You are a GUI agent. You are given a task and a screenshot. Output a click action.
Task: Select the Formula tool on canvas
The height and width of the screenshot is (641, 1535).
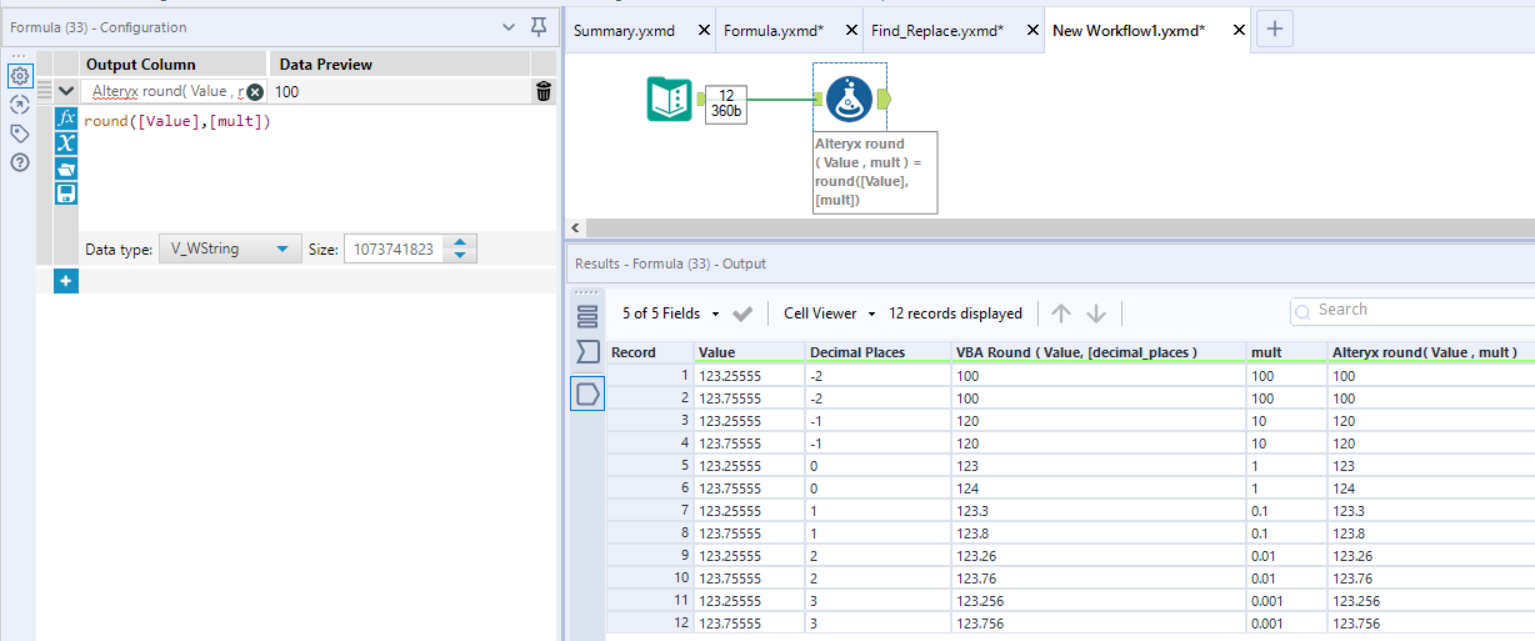point(849,99)
